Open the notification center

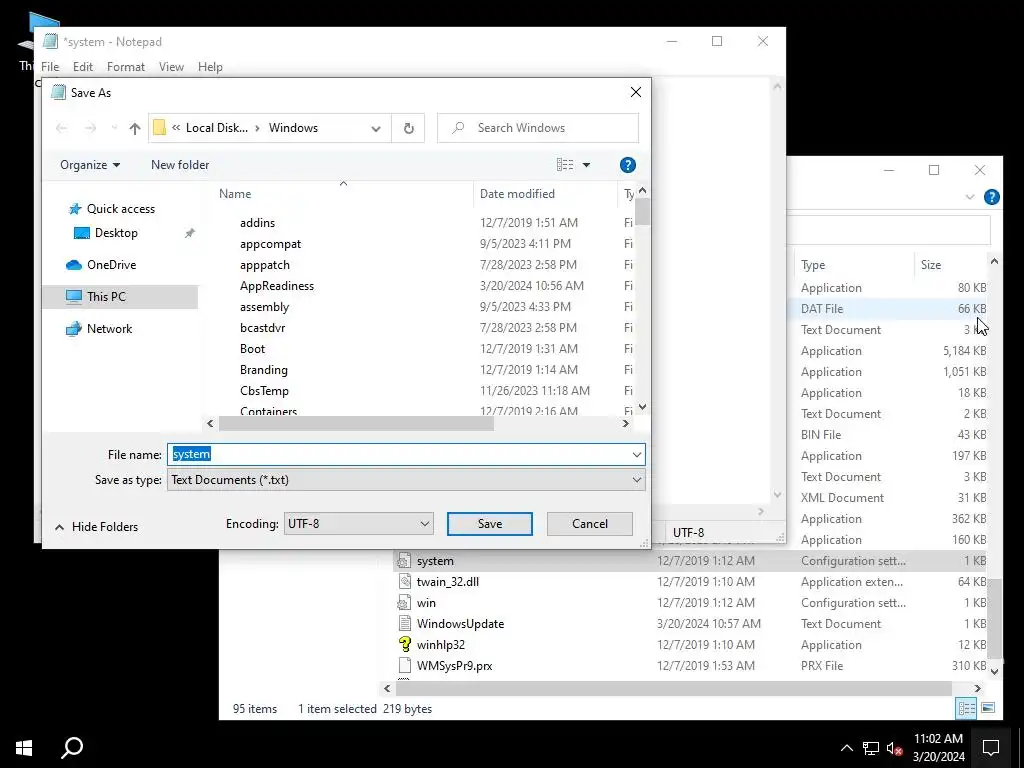(991, 748)
